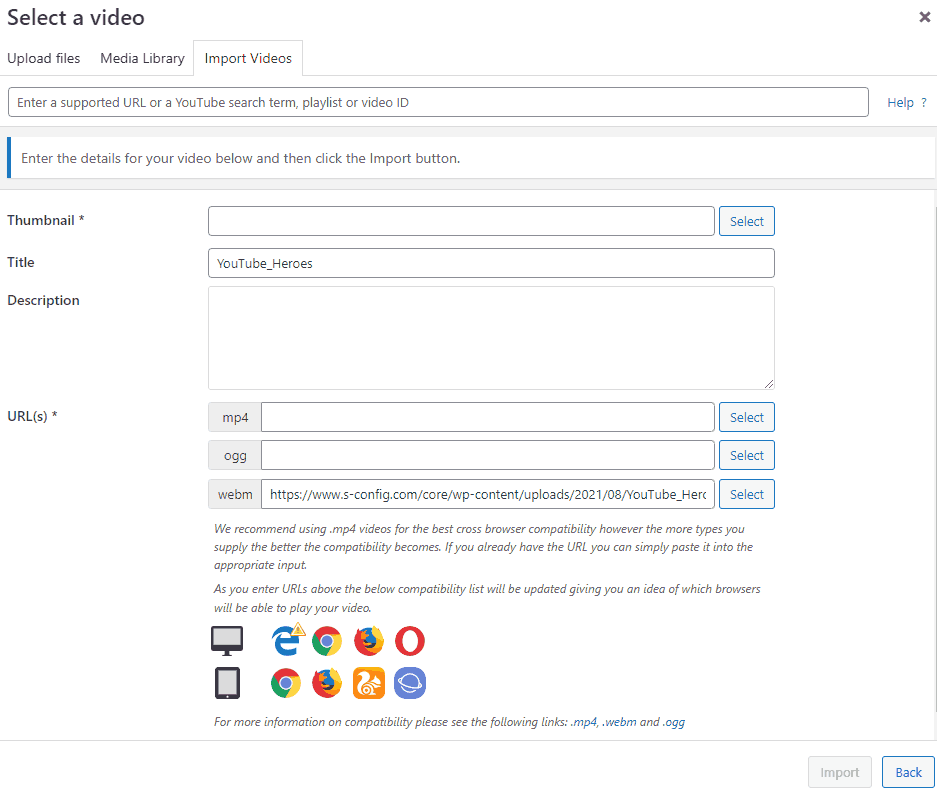Click the Opera browser icon
This screenshot has height=790, width=937.
pos(410,641)
